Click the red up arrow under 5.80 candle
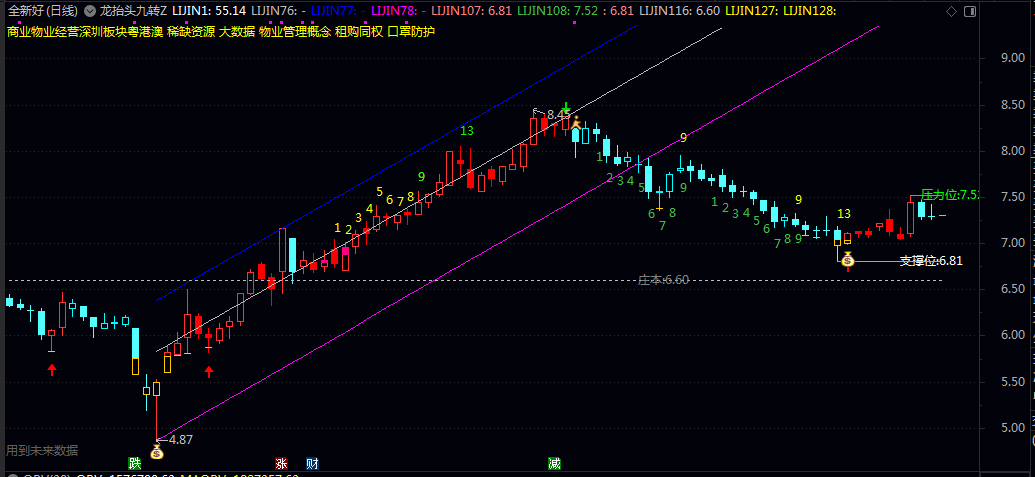Screen dimensions: 1035x477 pos(52,369)
